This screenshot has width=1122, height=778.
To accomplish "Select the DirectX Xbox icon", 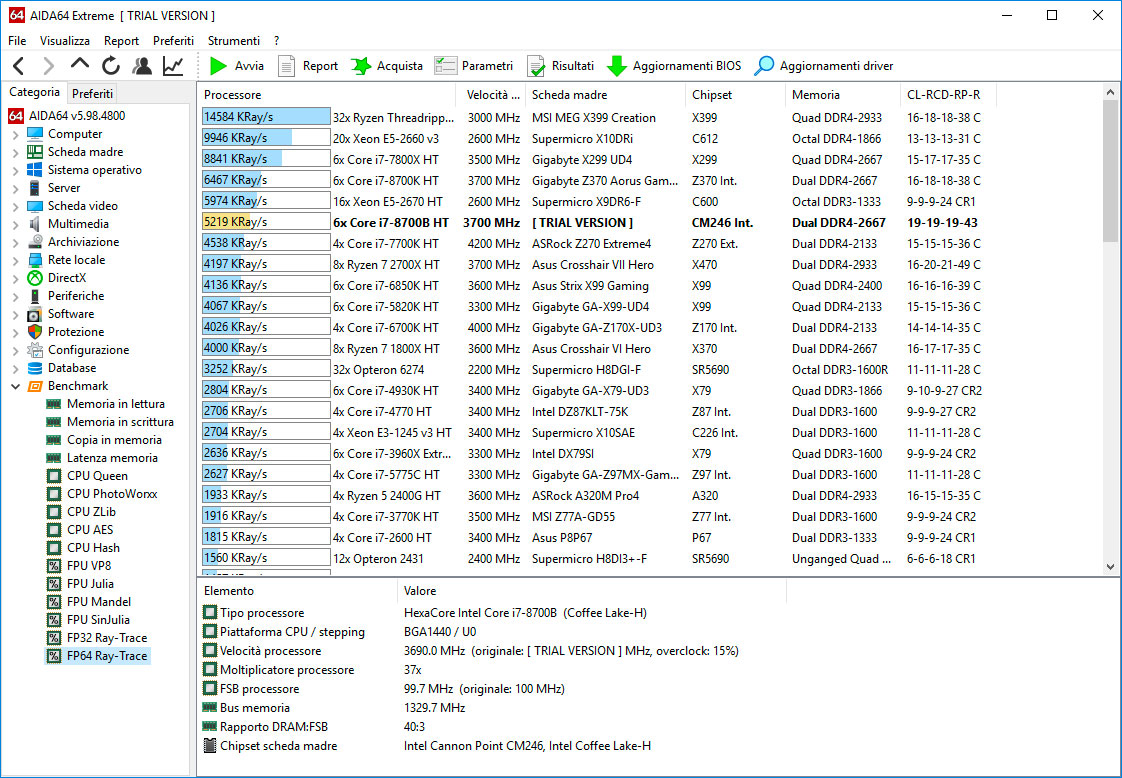I will tap(34, 278).
